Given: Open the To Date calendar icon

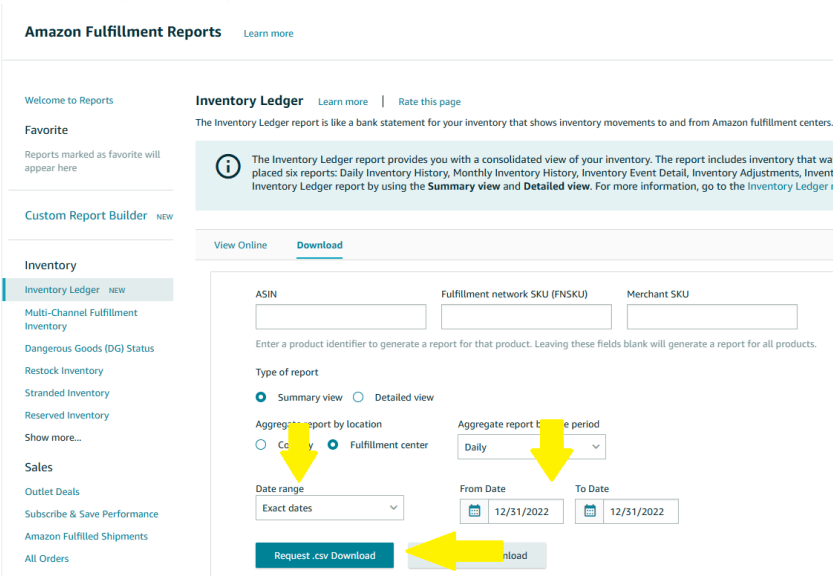Looking at the screenshot, I should (x=590, y=511).
